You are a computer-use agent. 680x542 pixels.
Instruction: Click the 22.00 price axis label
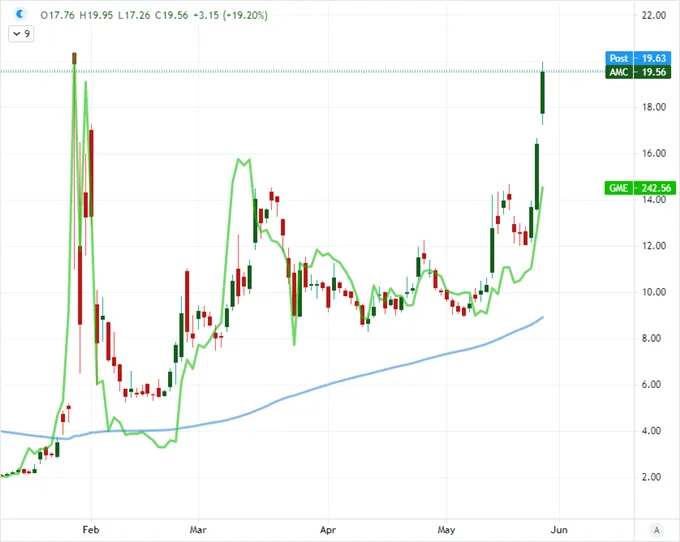(654, 15)
